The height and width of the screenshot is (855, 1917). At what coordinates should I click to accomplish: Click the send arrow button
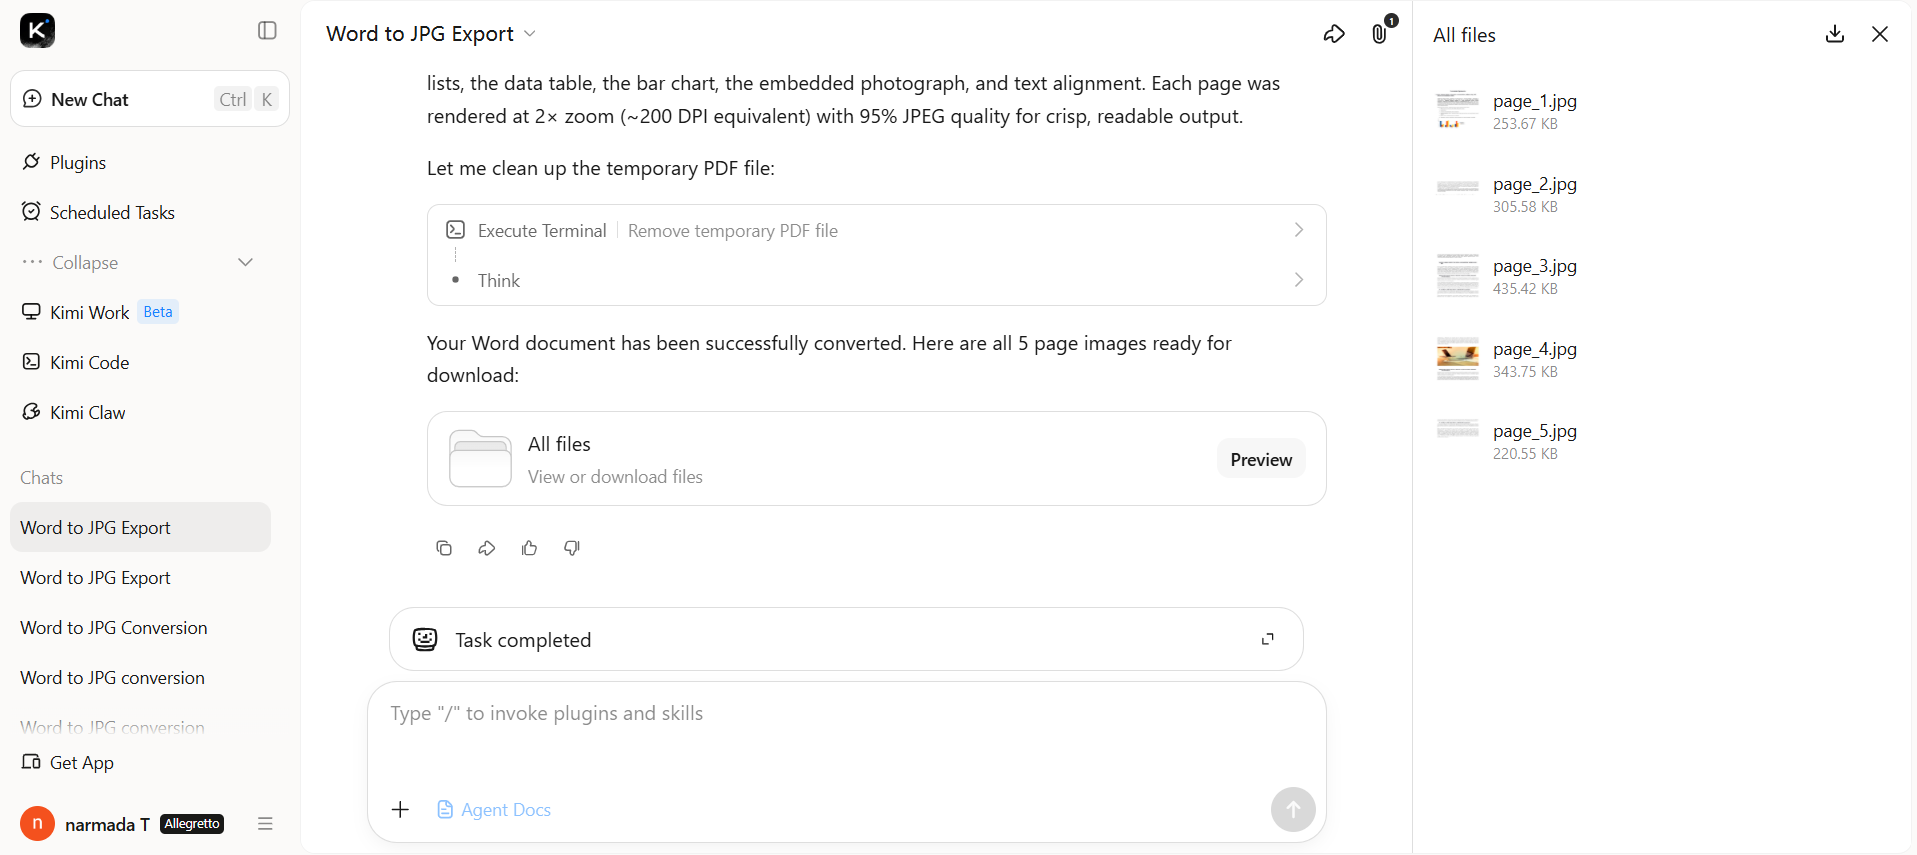click(1293, 809)
